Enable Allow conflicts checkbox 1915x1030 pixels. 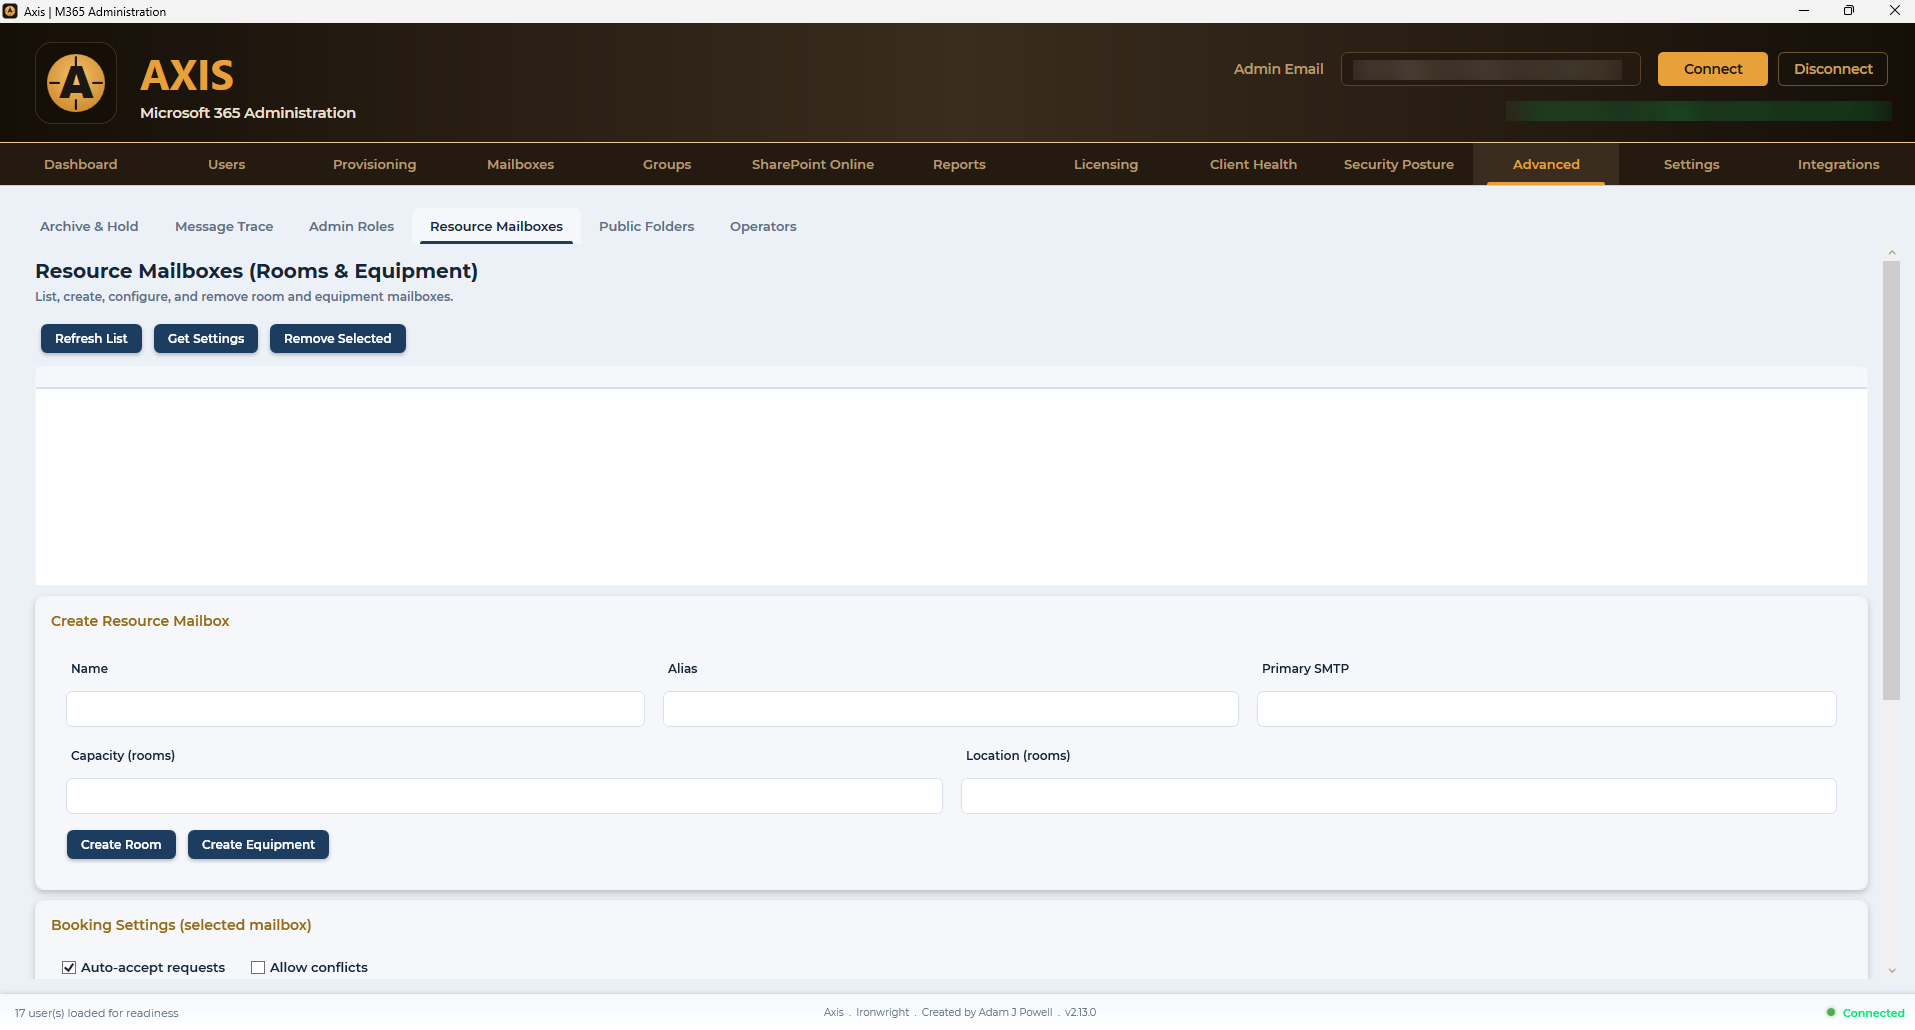click(258, 967)
